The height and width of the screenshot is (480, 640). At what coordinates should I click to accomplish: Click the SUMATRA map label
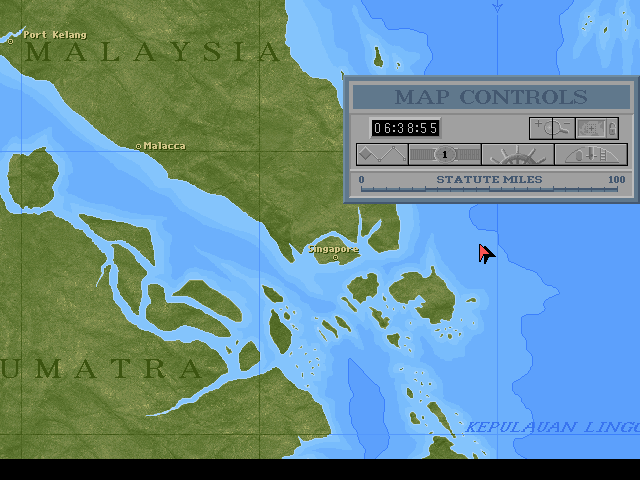(x=100, y=368)
